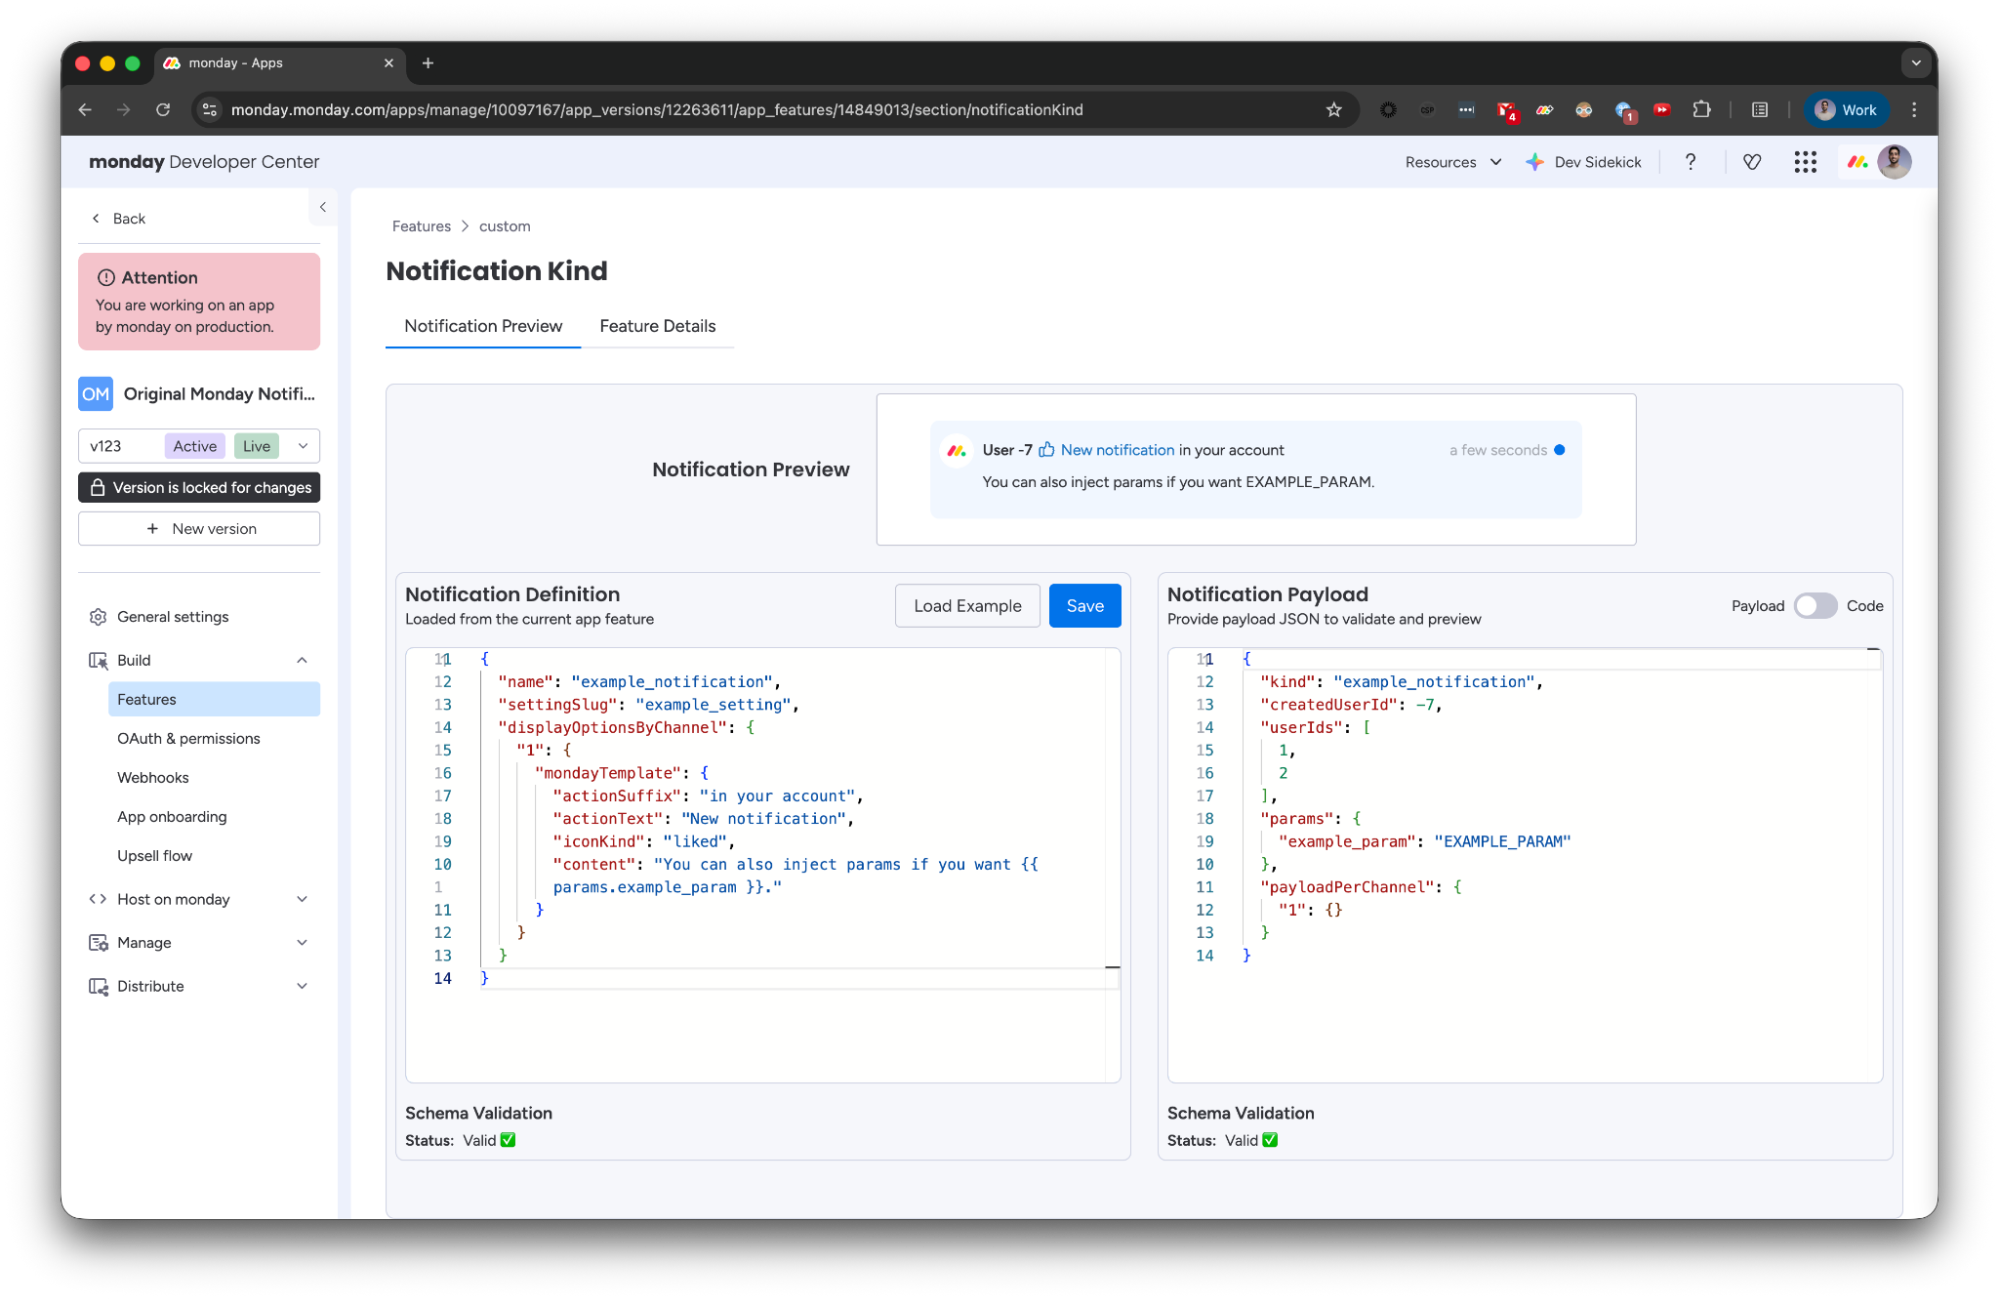Image resolution: width=1999 pixels, height=1300 pixels.
Task: Click "createdUserId" line in payload editor
Action: pyautogui.click(x=1350, y=705)
